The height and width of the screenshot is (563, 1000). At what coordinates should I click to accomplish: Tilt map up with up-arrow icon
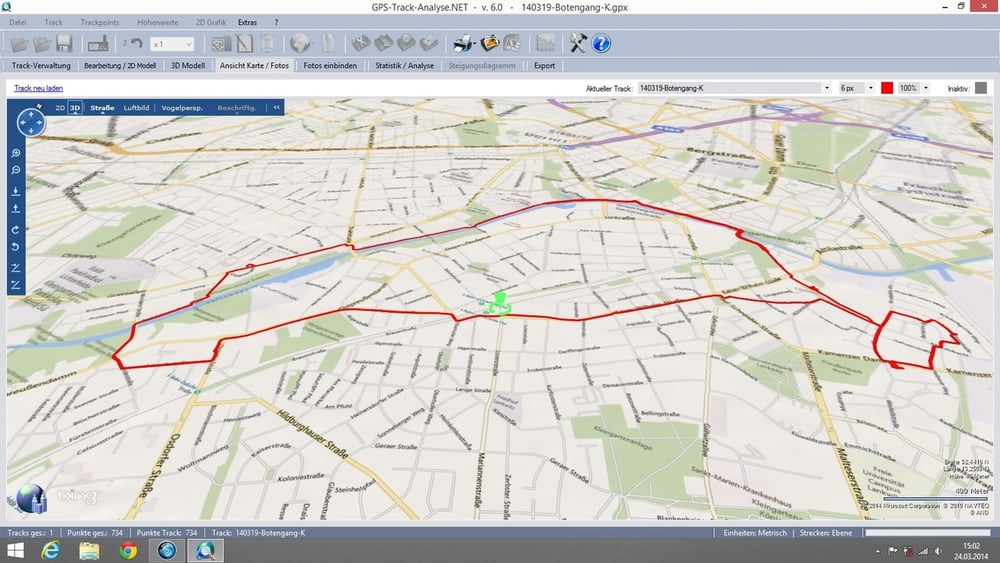(x=16, y=208)
